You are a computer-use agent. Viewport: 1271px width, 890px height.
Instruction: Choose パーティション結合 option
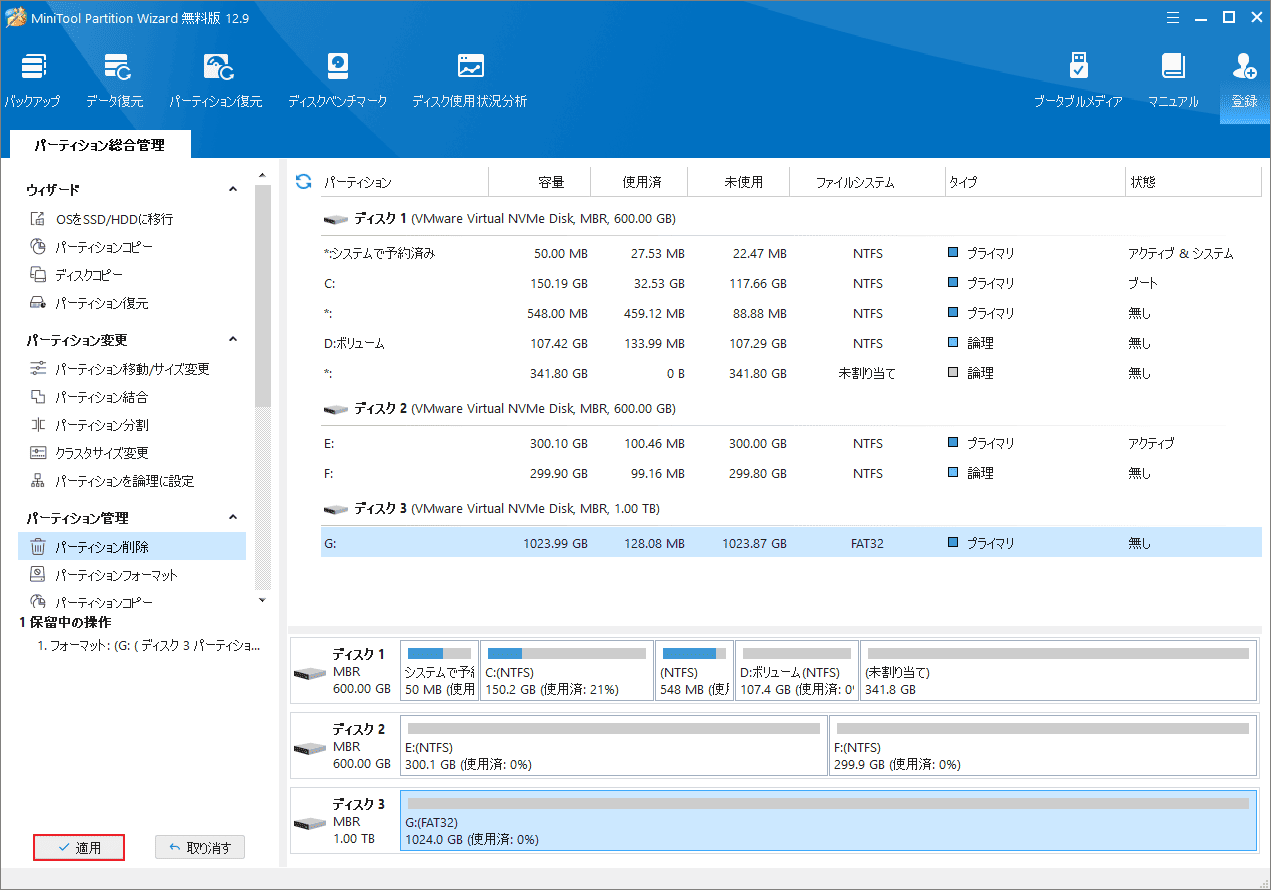(x=89, y=397)
